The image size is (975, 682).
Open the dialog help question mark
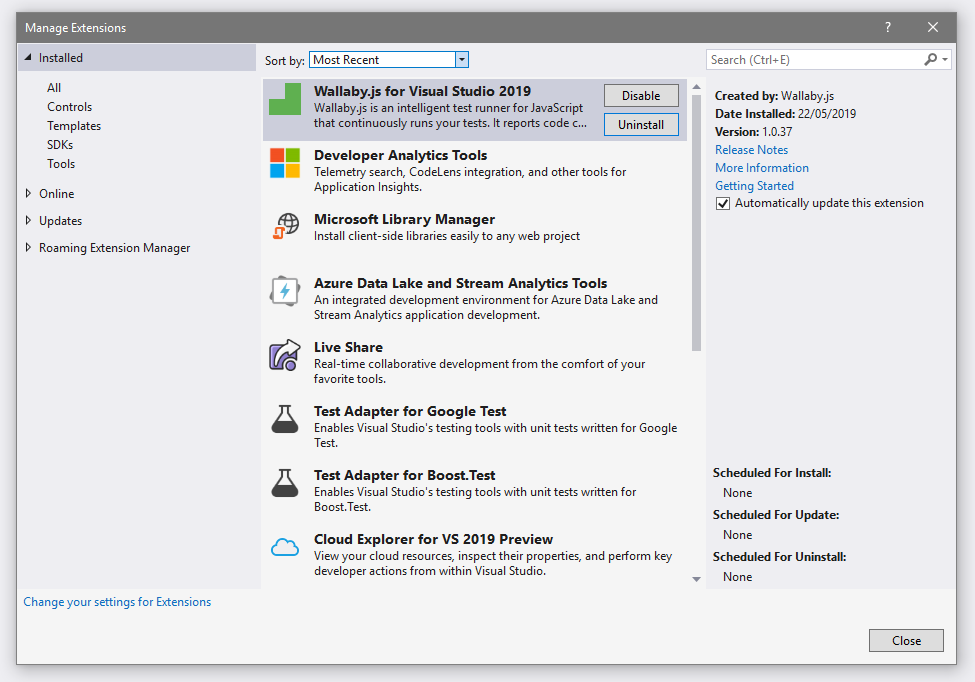point(888,27)
